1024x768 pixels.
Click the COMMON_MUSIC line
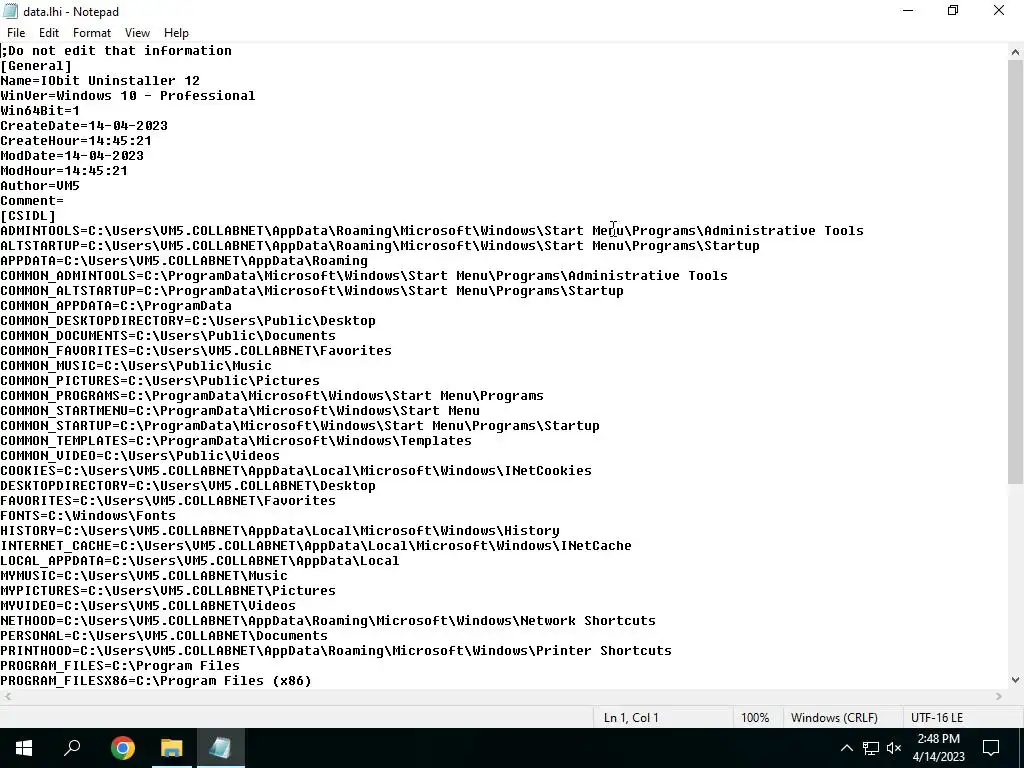click(136, 366)
